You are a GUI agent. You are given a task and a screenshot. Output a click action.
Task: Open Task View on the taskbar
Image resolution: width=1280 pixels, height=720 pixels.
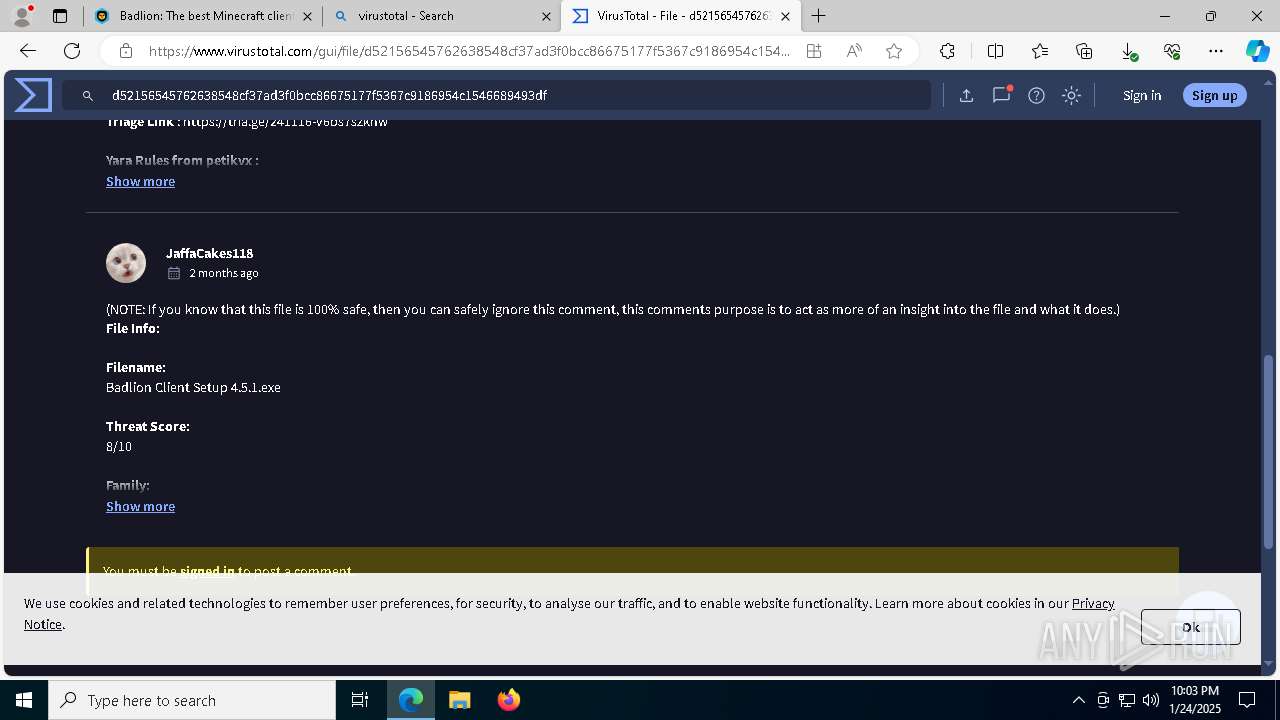point(360,700)
